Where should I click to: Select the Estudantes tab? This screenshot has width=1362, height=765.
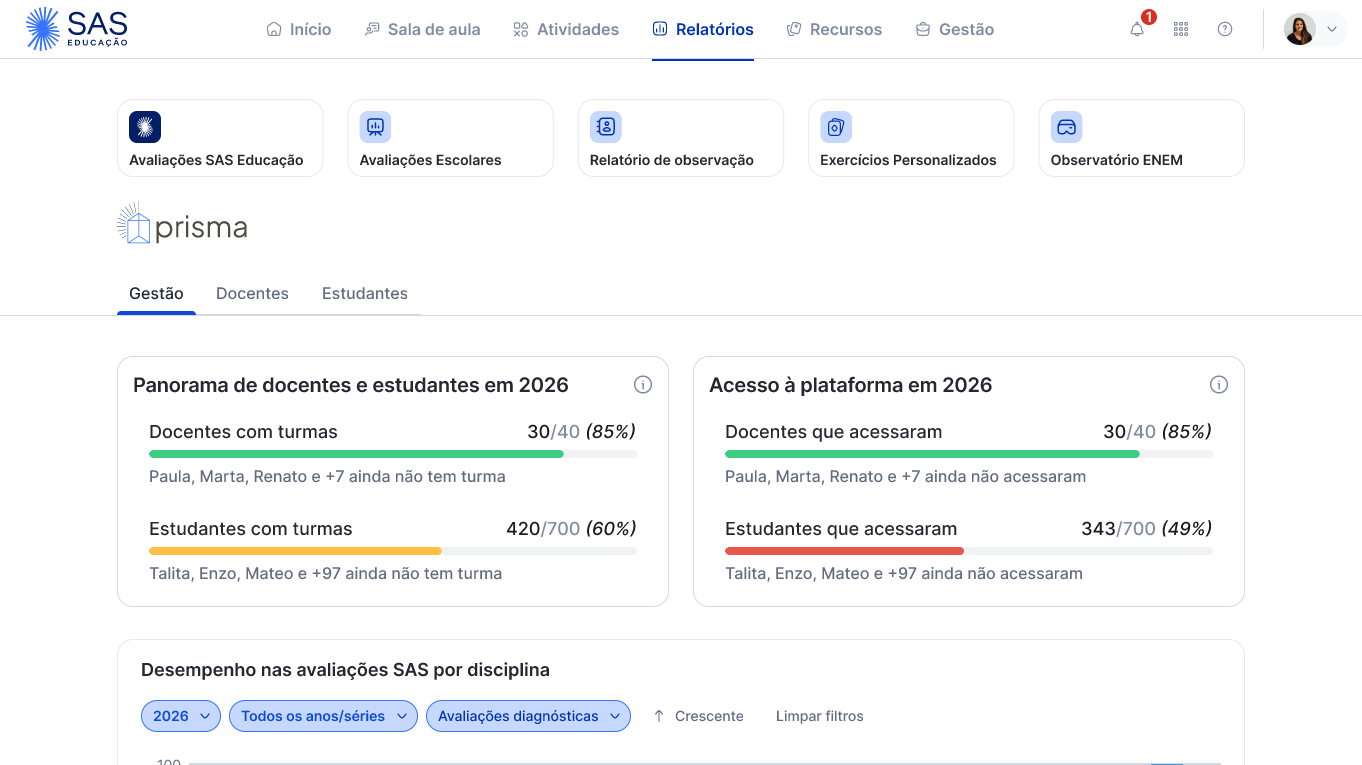point(364,293)
